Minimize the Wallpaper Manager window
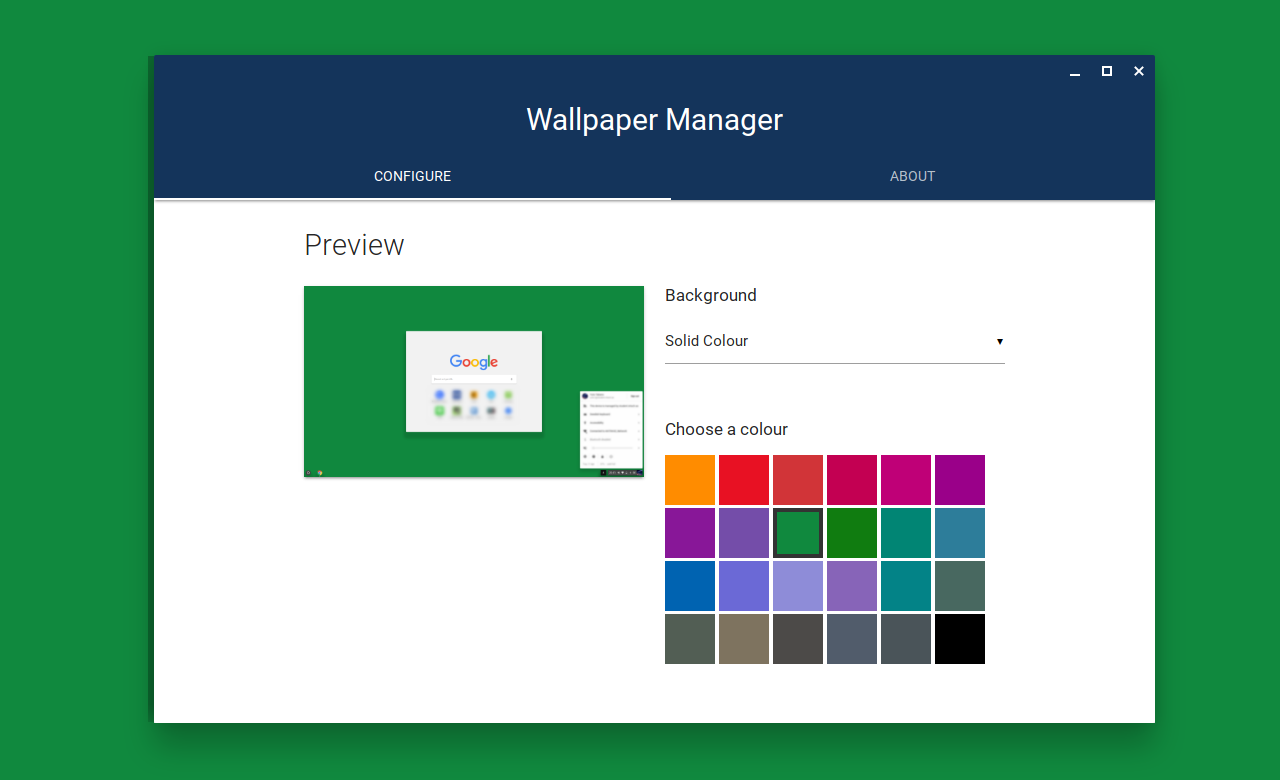This screenshot has height=780, width=1280. coord(1075,72)
